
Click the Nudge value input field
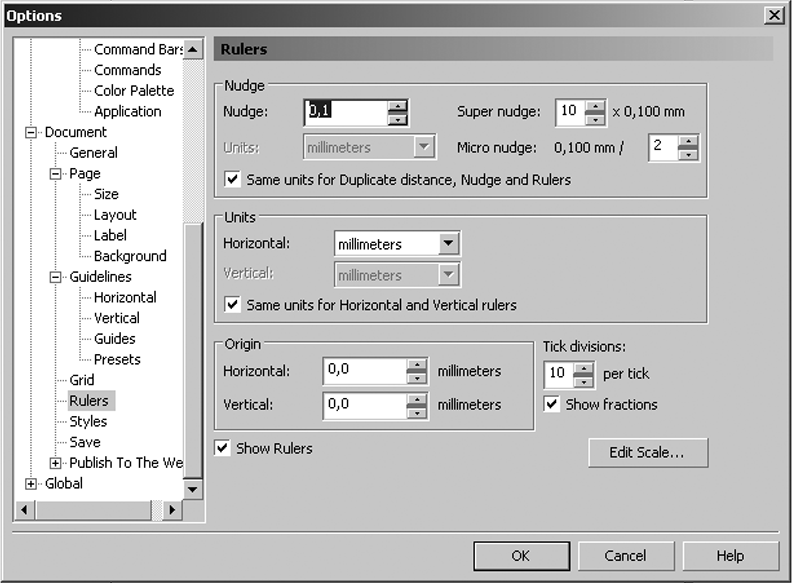(346, 112)
